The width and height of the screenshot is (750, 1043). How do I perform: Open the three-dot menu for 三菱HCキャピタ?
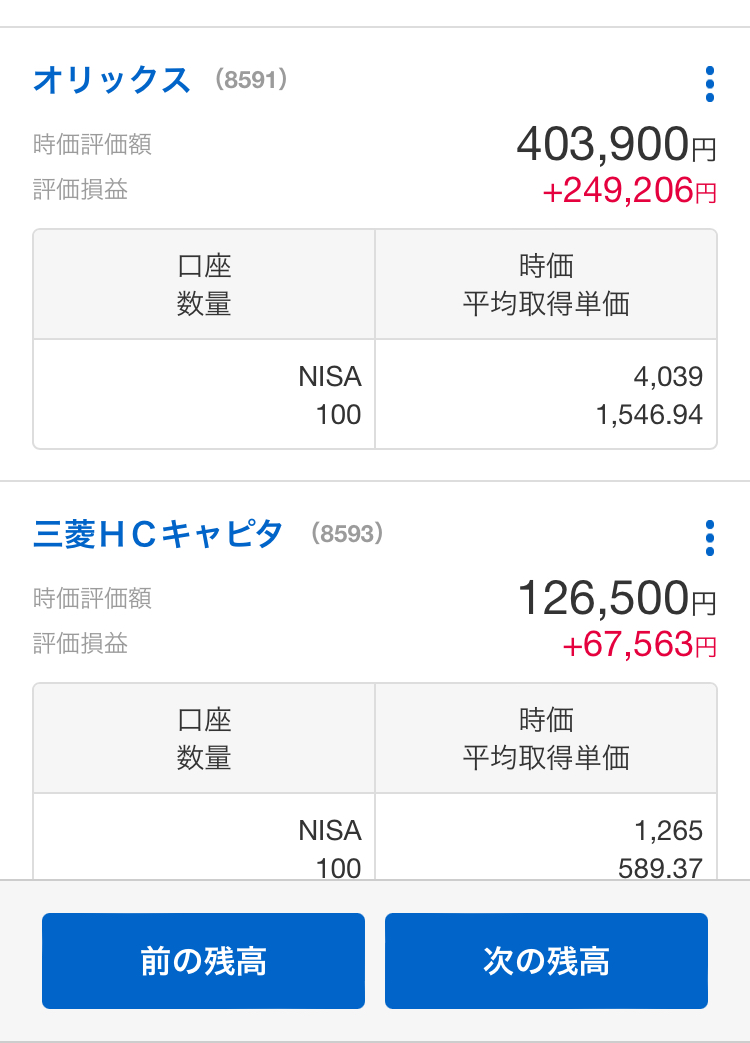709,538
